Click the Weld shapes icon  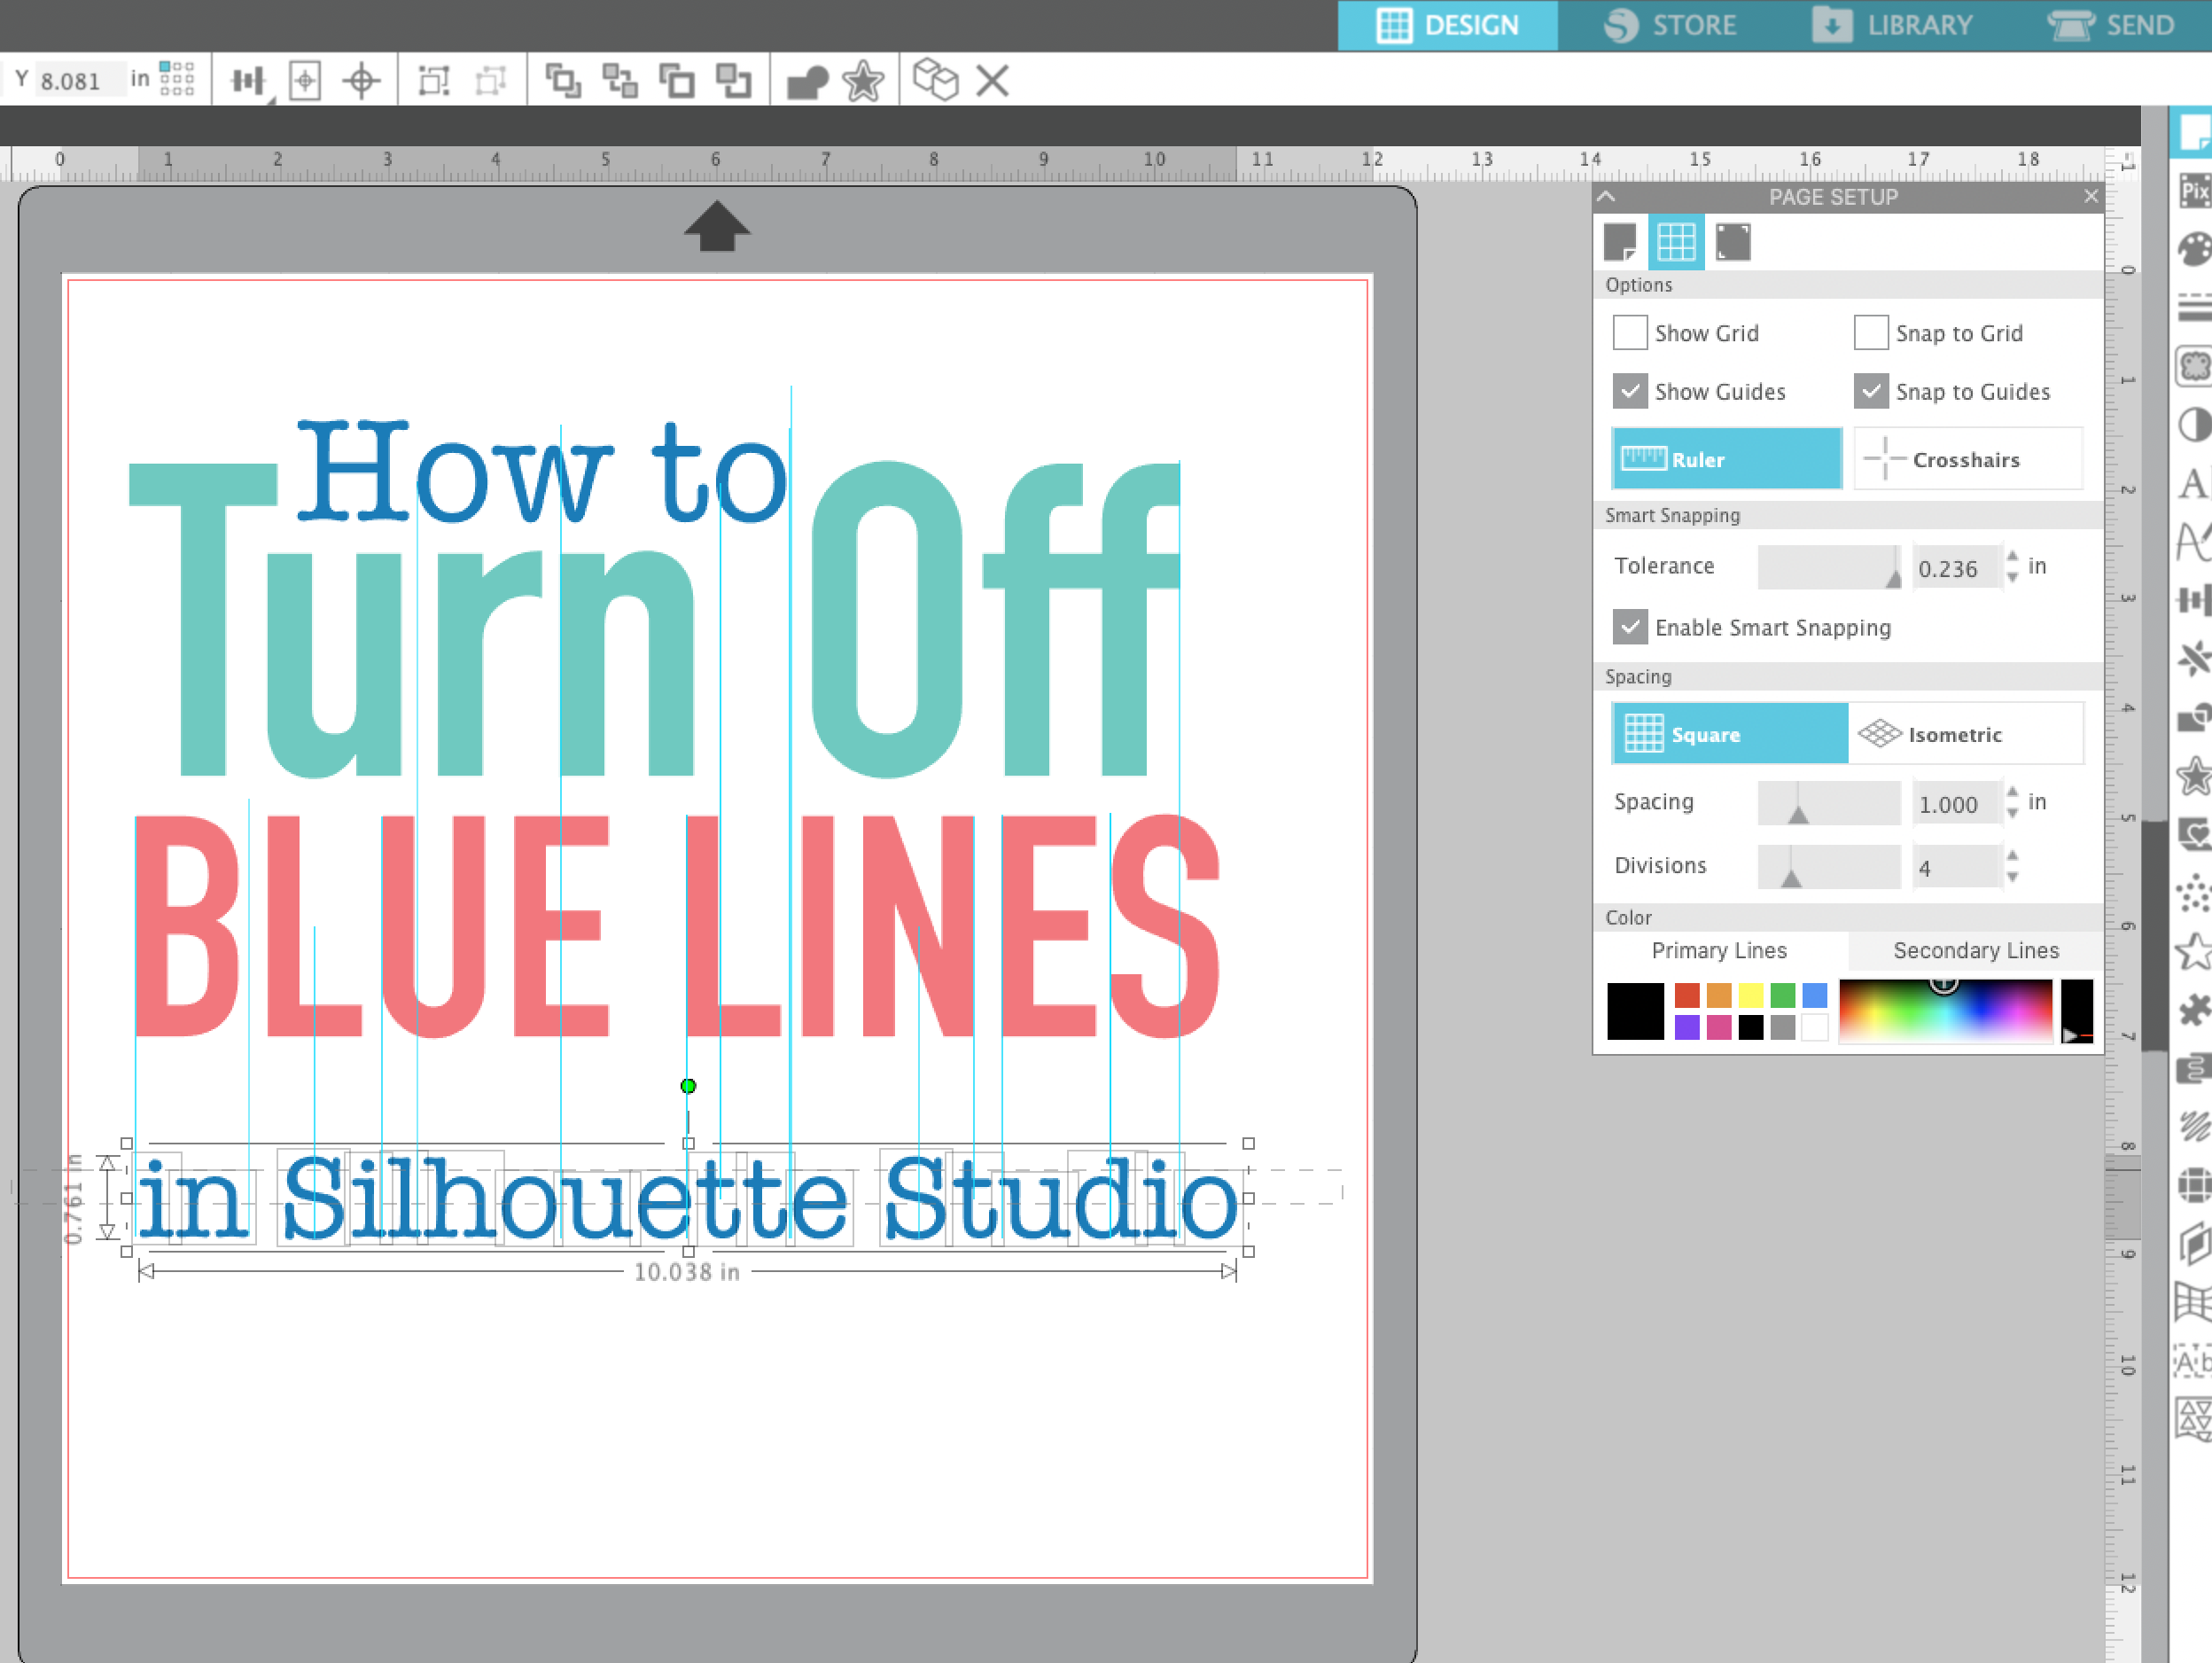pos(807,82)
